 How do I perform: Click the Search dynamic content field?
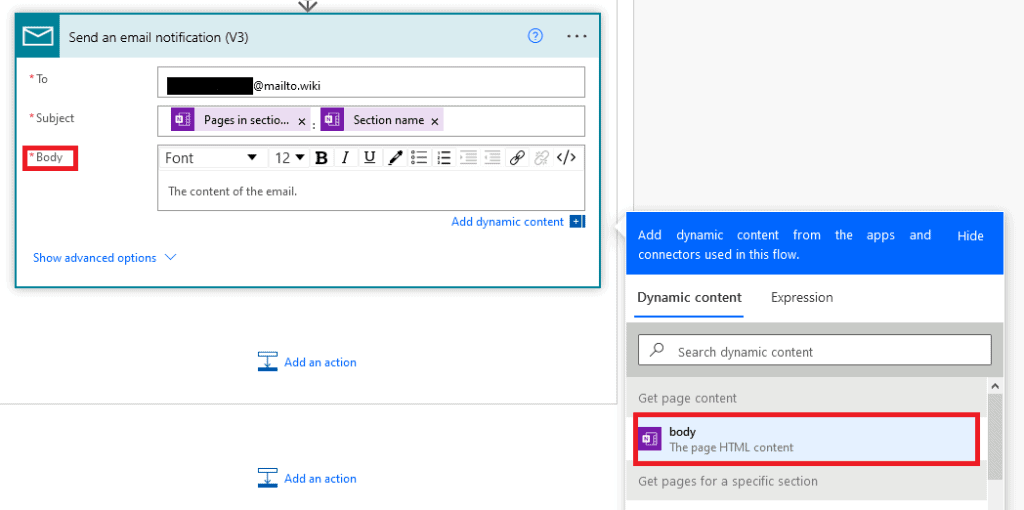tap(814, 350)
